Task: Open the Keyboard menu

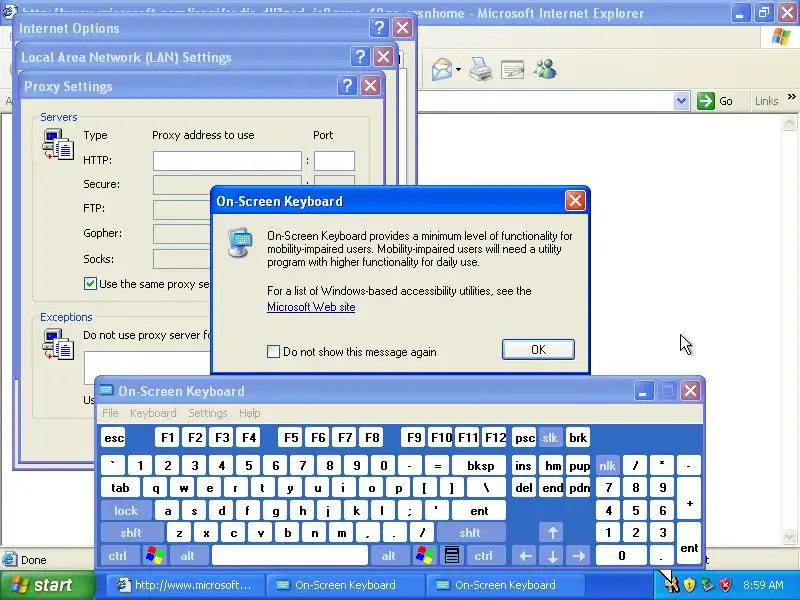Action: (x=153, y=413)
